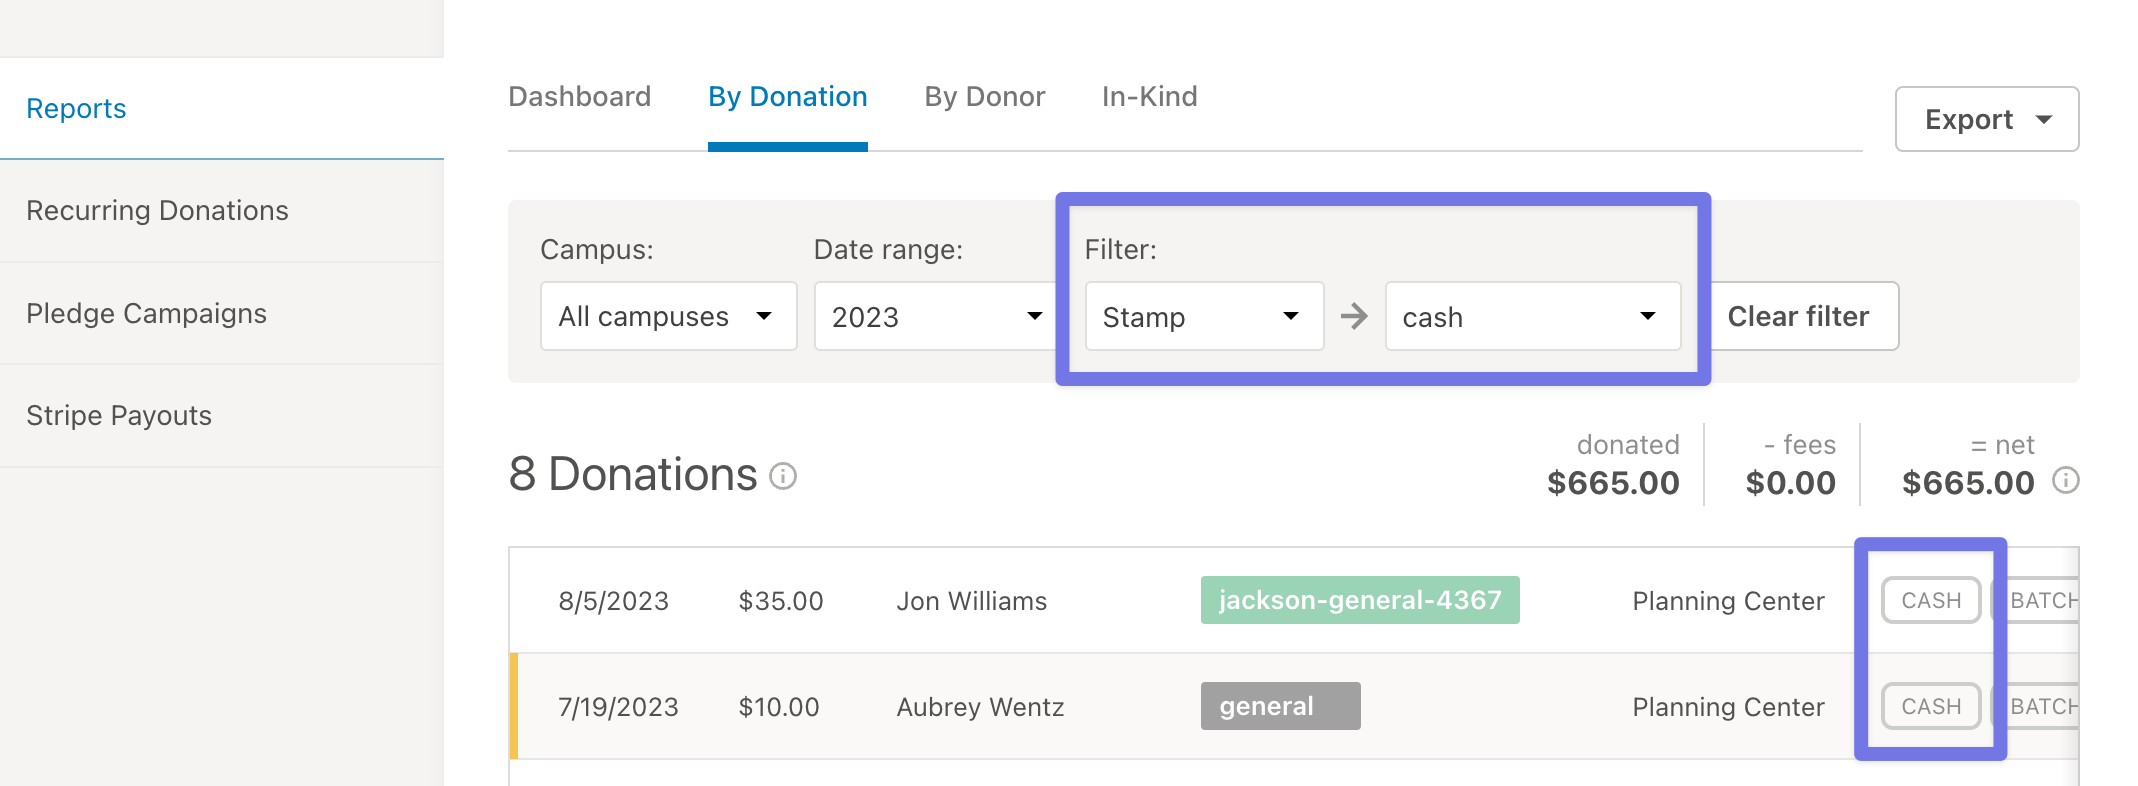Click the gray general fund label
Viewport: 2138px width, 786px height.
(x=1281, y=706)
